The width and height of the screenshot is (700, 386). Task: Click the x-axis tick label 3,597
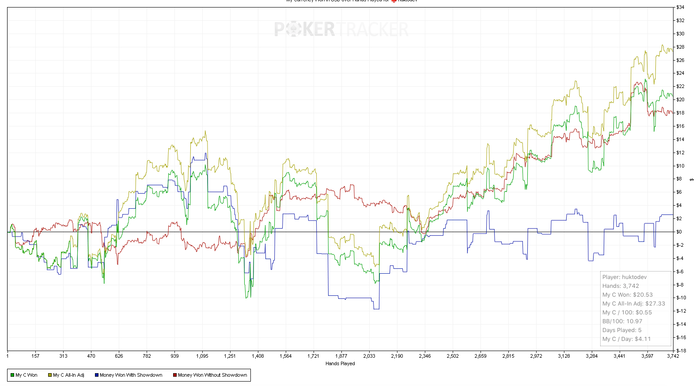647,356
